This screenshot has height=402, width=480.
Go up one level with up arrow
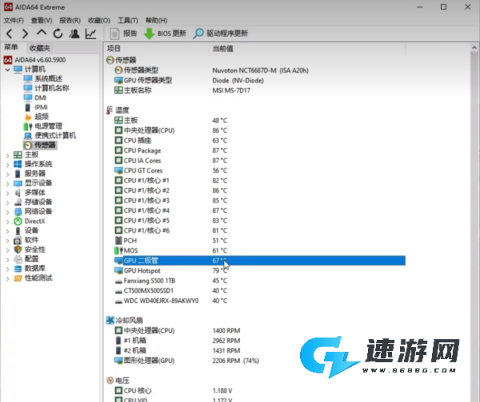pos(42,33)
